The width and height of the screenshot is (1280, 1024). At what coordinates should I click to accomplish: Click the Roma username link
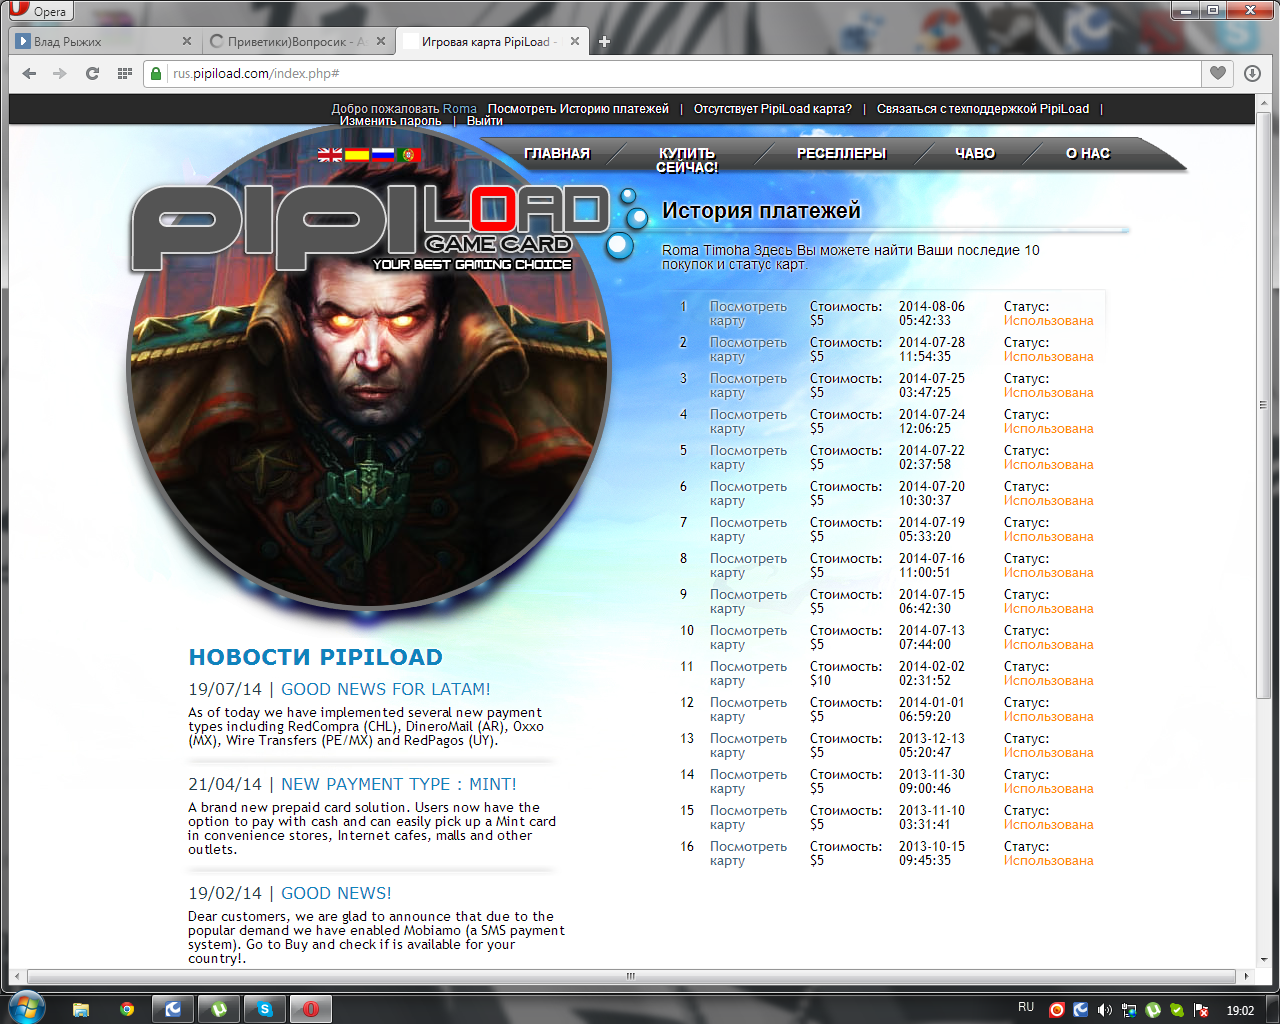[x=460, y=109]
